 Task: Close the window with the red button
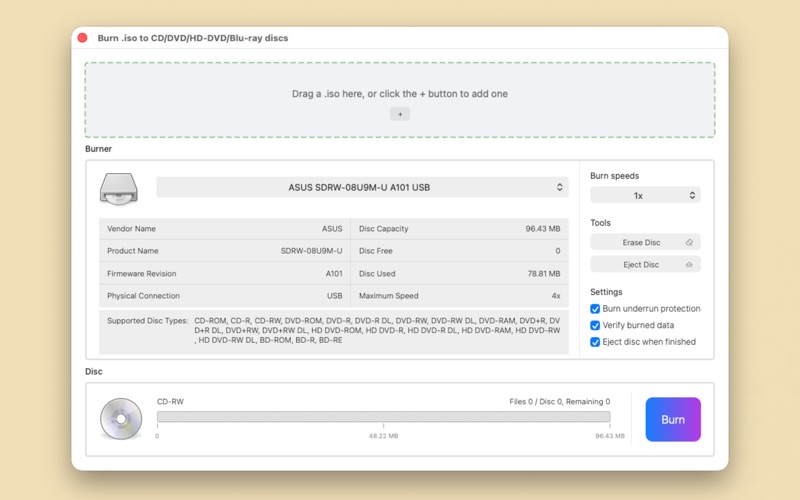82,38
